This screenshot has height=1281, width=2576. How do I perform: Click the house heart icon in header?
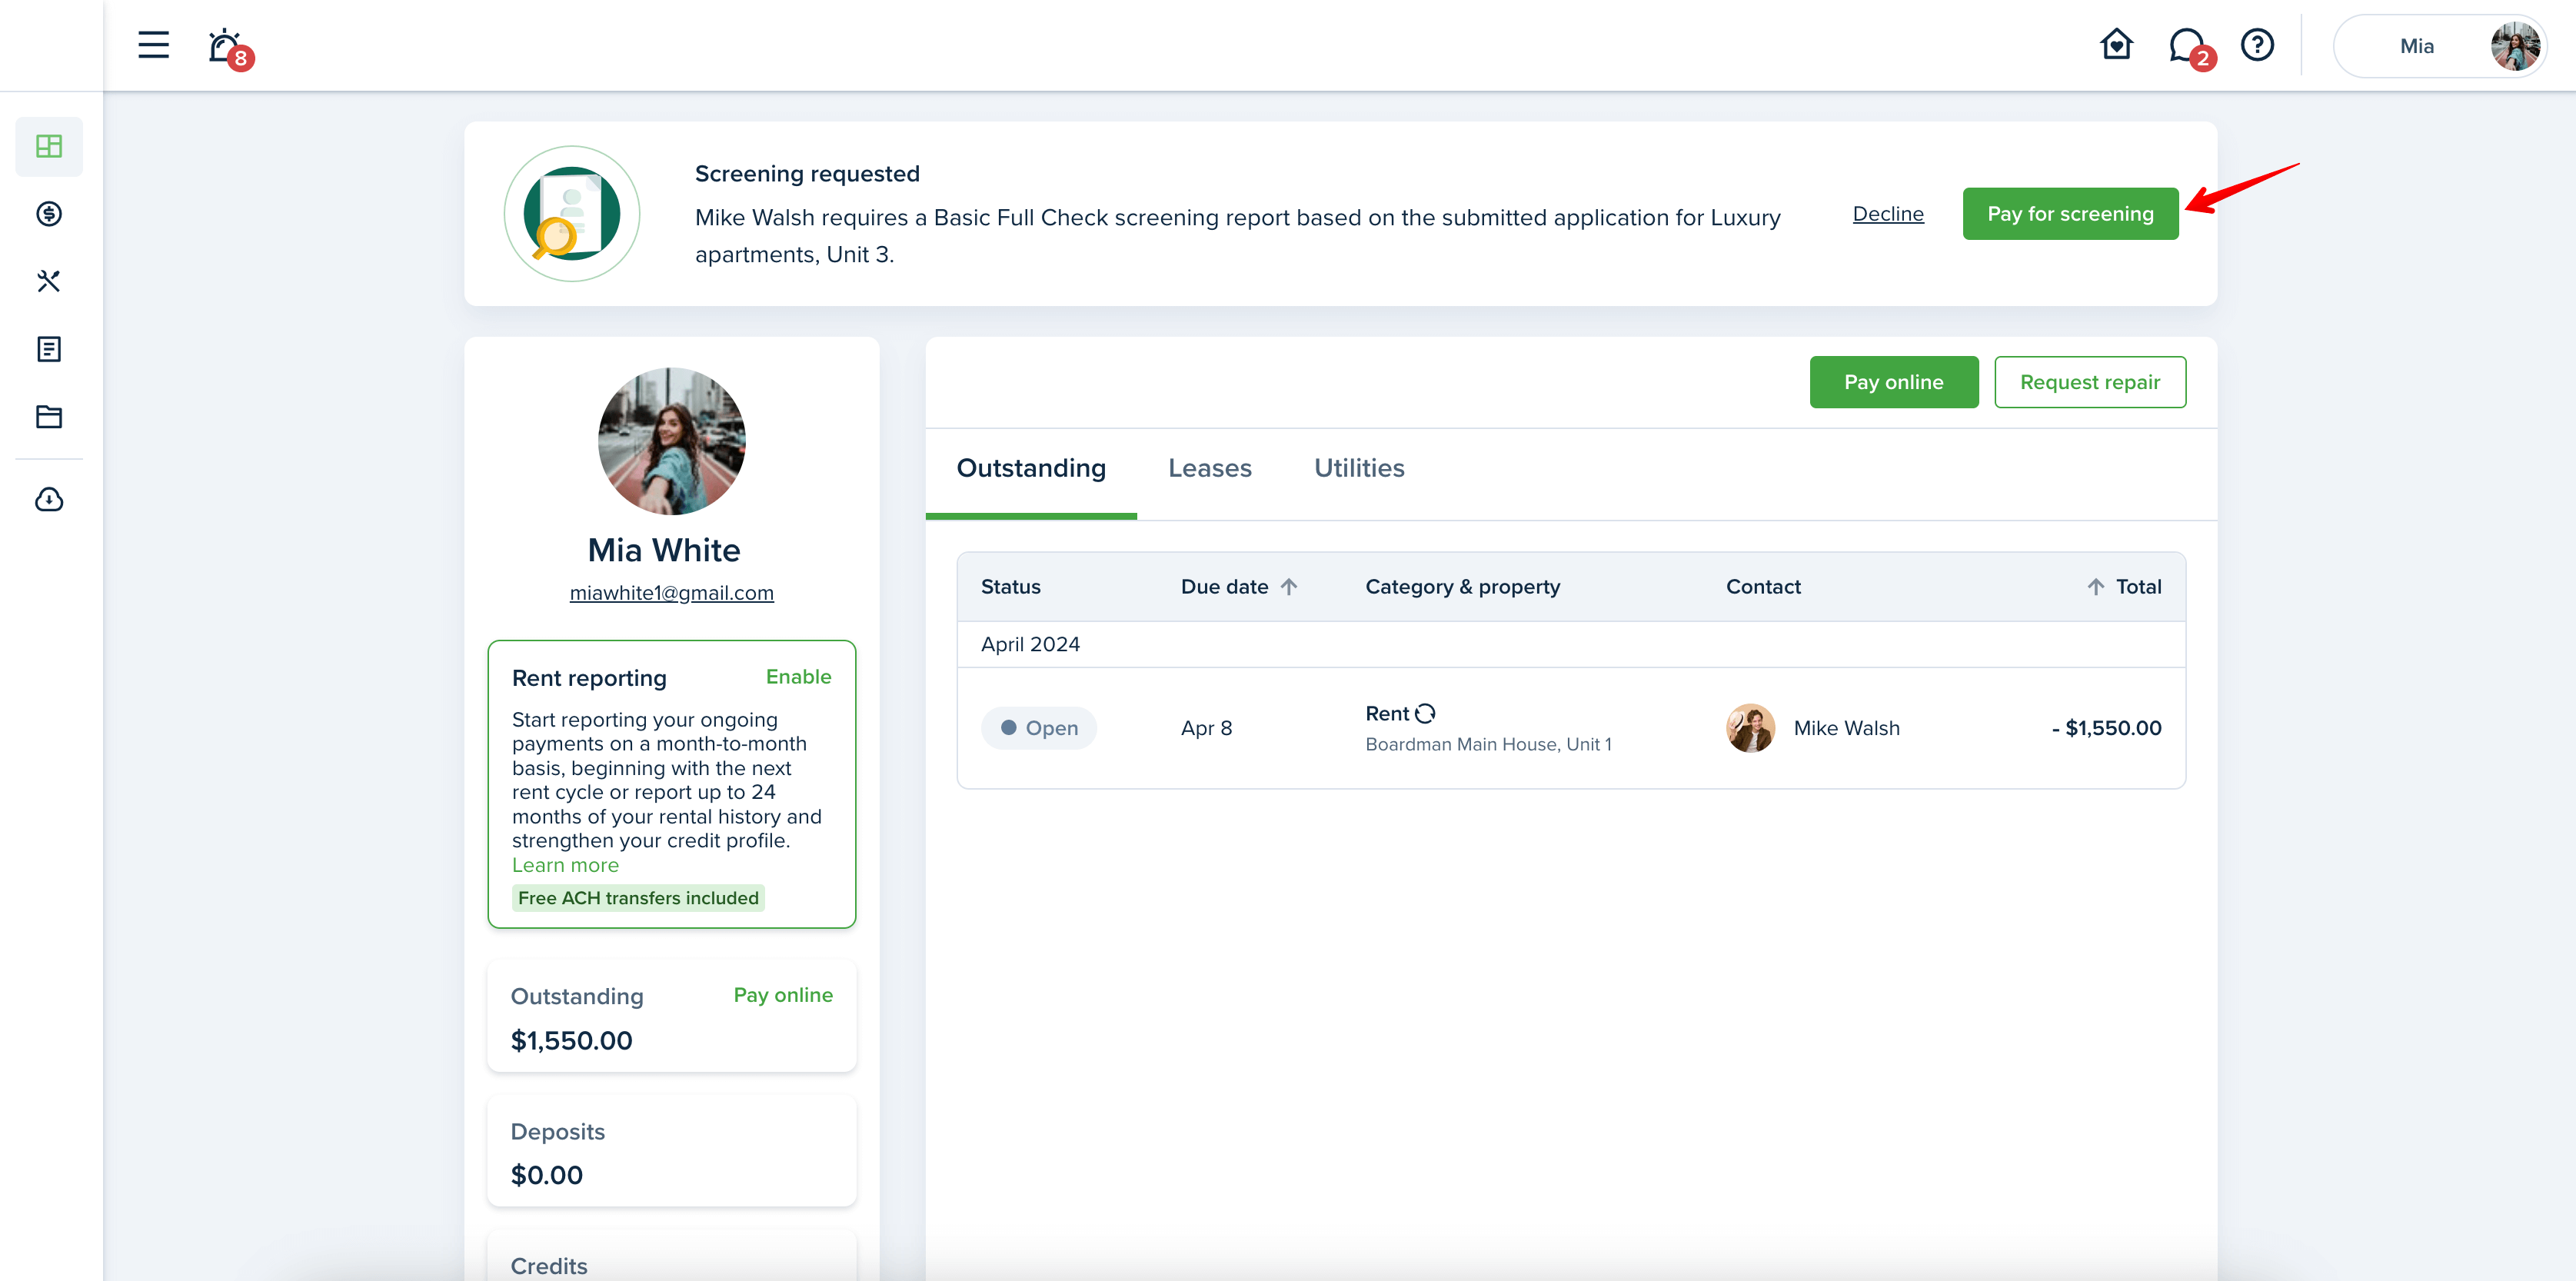pos(2116,45)
